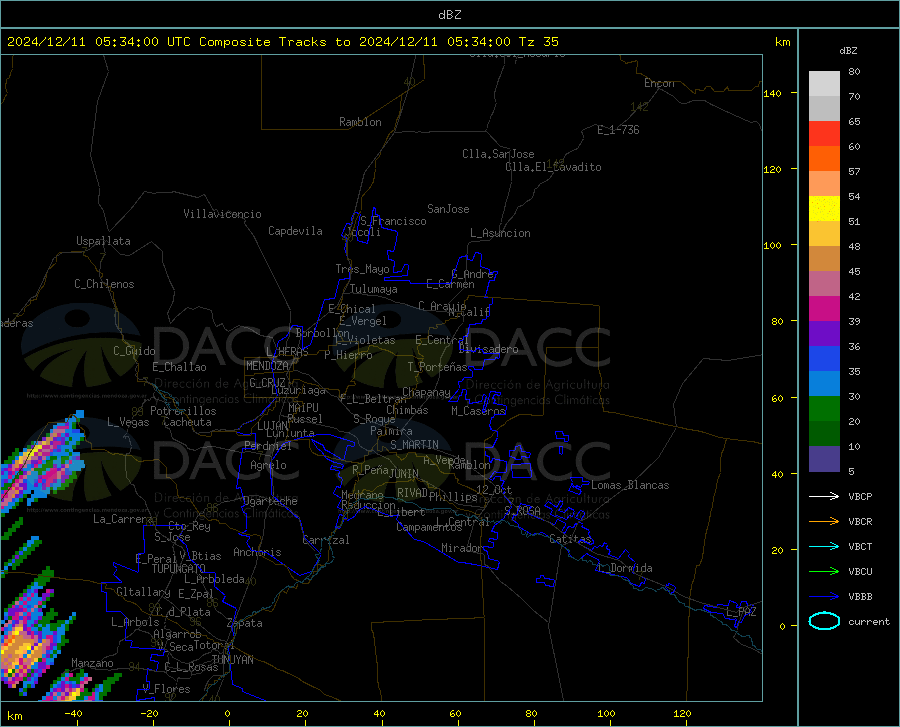Viewport: 900px width, 727px height.
Task: Click the Ramblon label near top
Action: [x=360, y=122]
